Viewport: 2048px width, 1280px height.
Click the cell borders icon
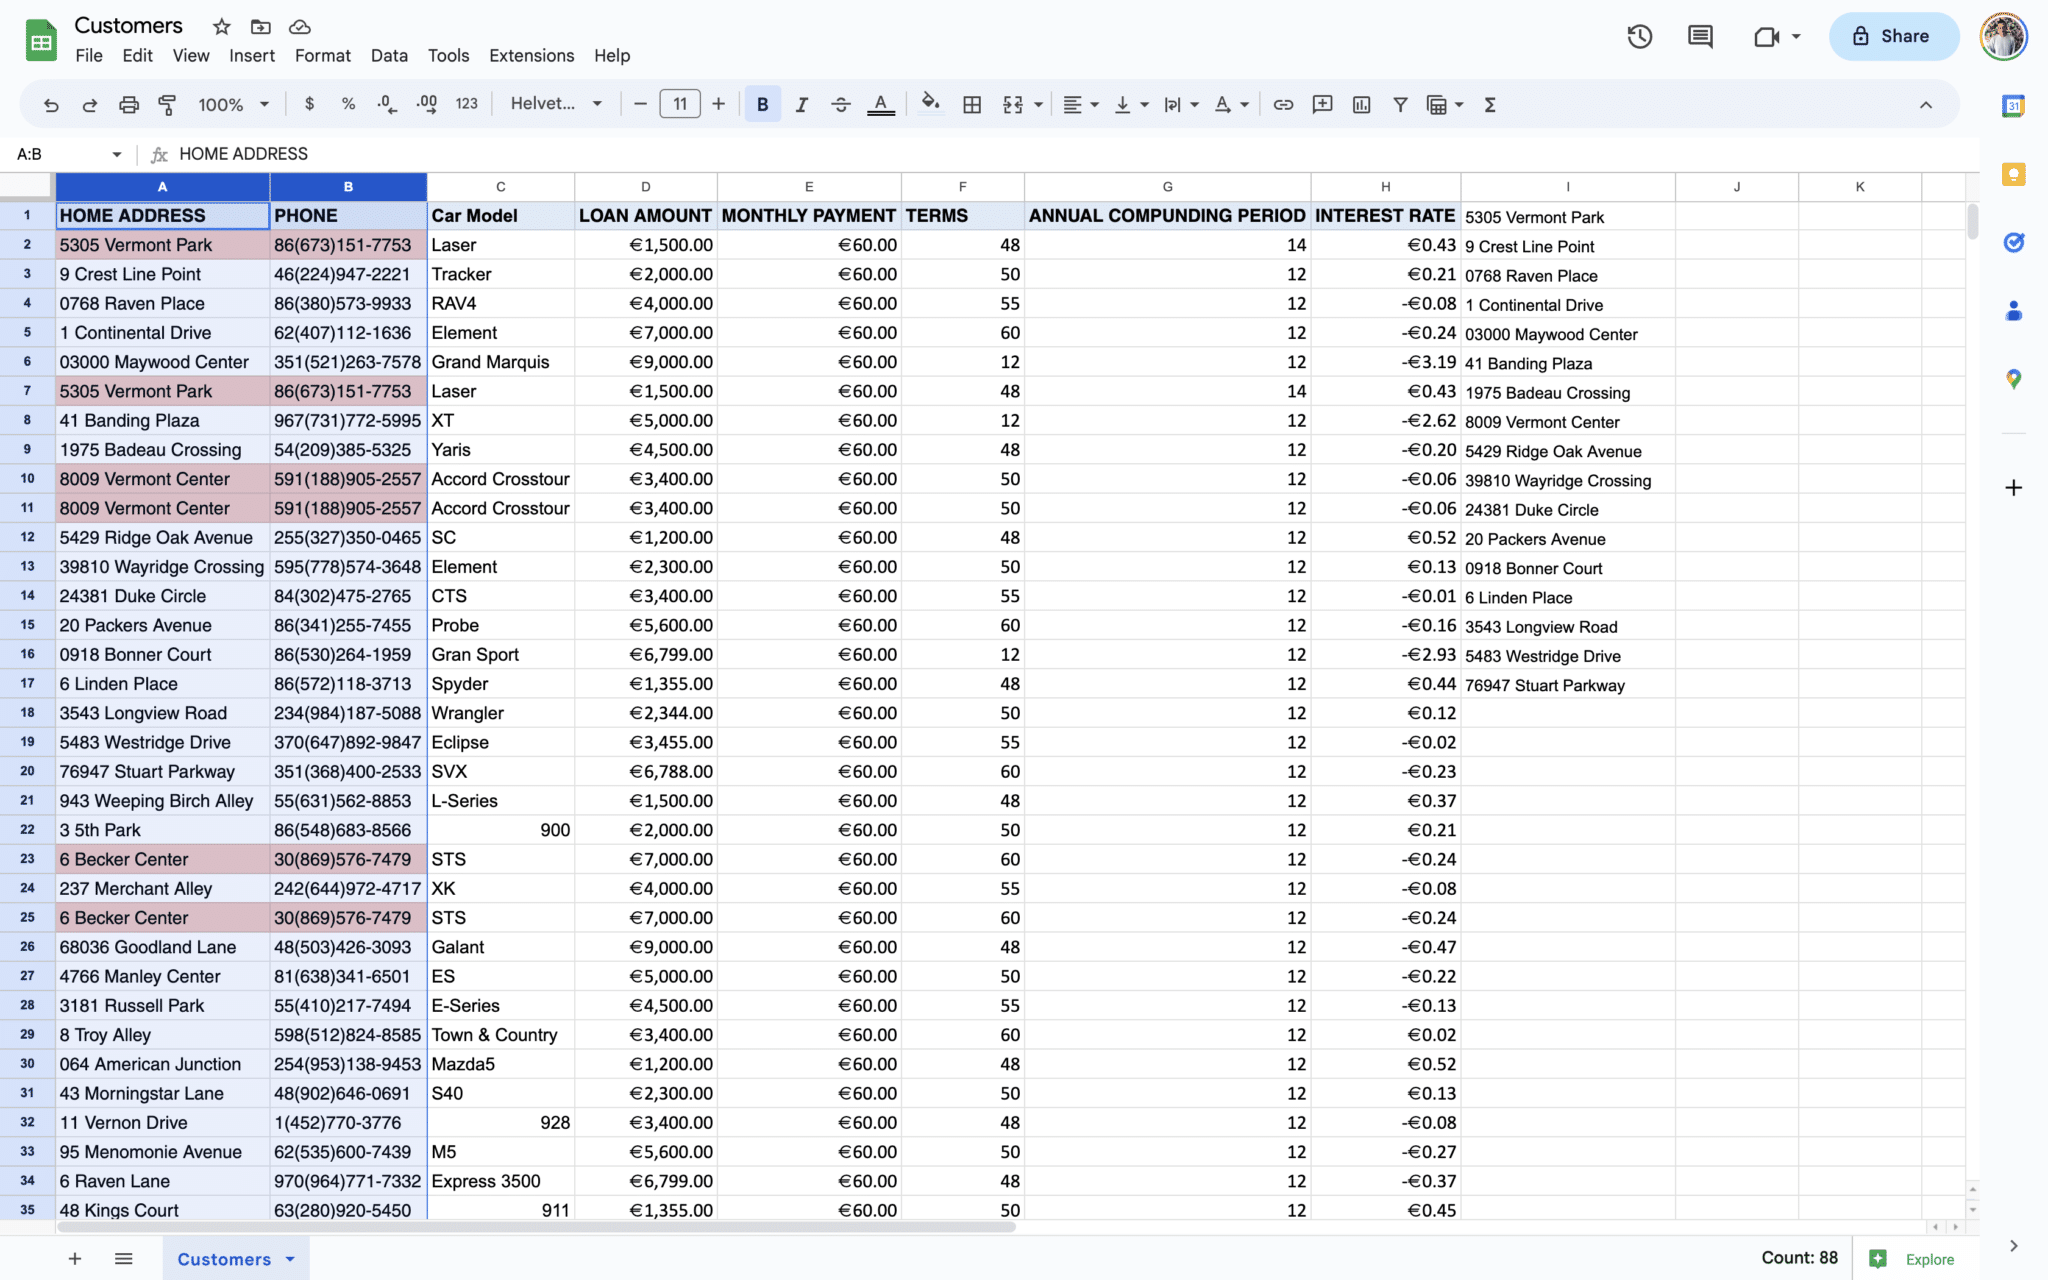971,104
